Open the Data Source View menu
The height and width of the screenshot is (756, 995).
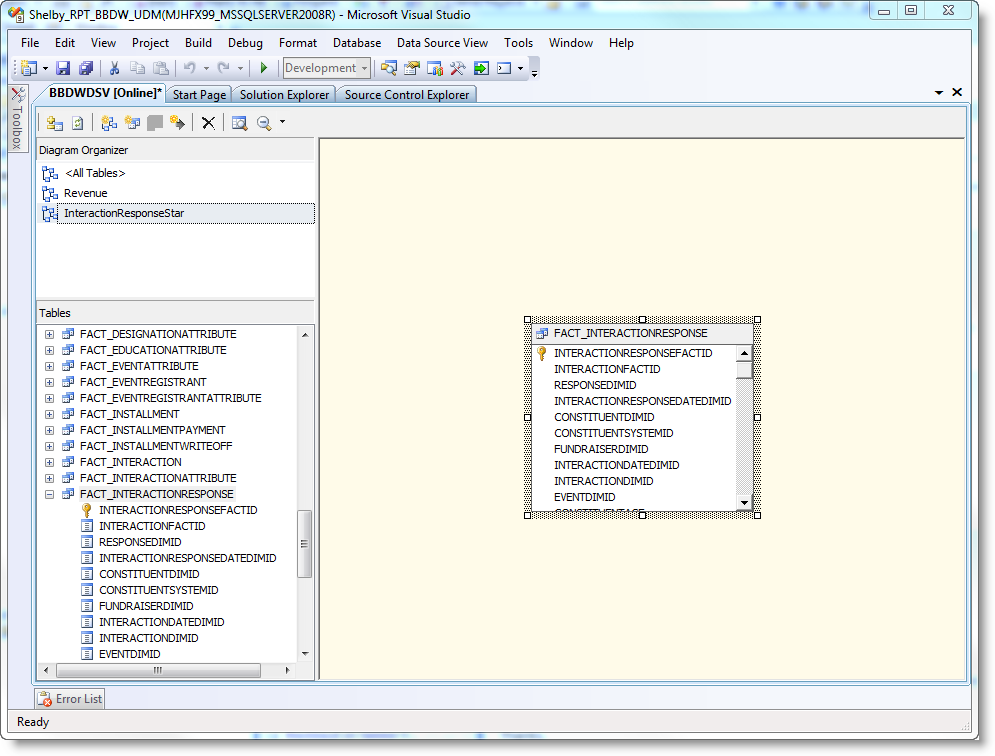[442, 43]
